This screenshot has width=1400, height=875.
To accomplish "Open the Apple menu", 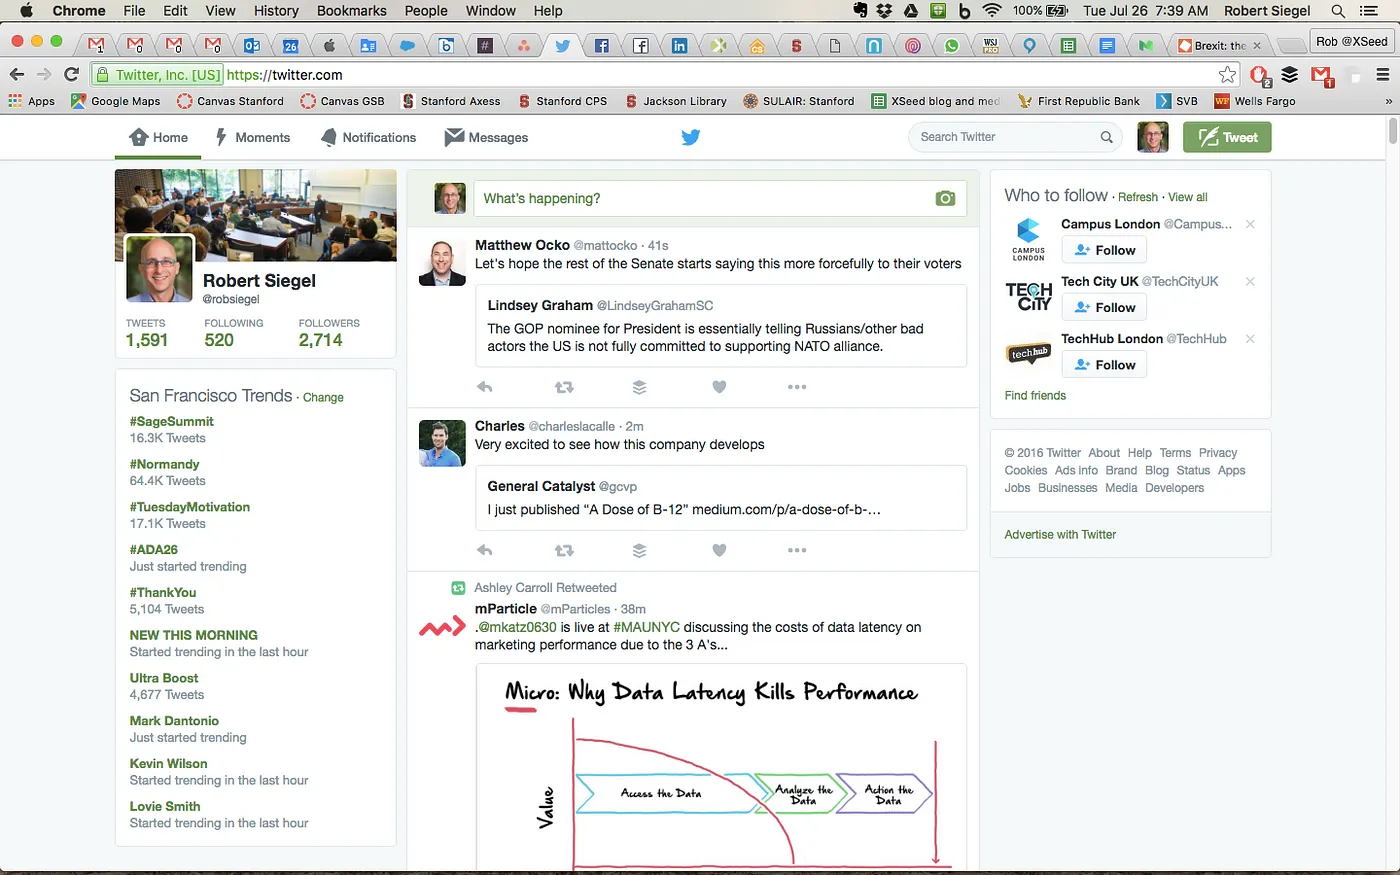I will pos(27,11).
